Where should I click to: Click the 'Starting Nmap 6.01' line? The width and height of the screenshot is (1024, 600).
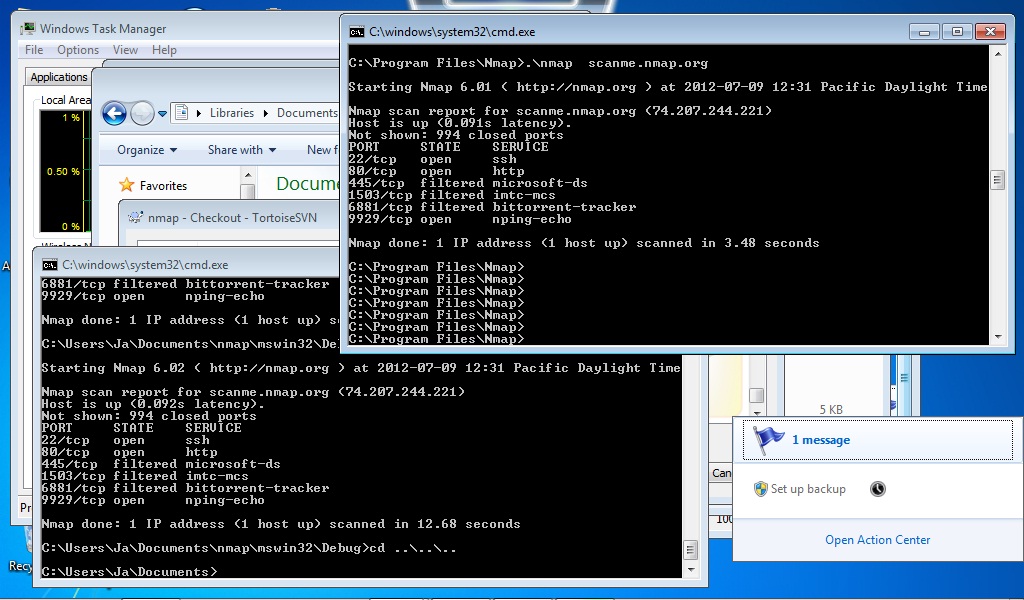tap(667, 87)
